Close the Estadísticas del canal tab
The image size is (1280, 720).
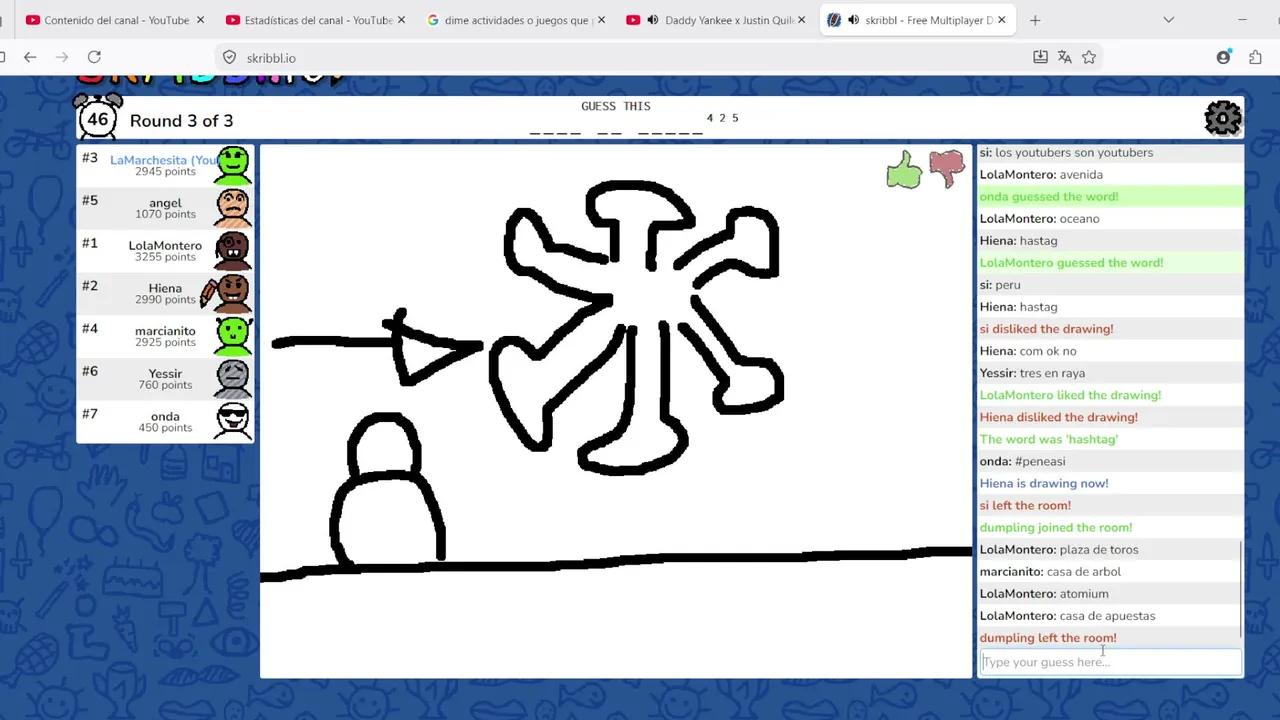(x=401, y=20)
